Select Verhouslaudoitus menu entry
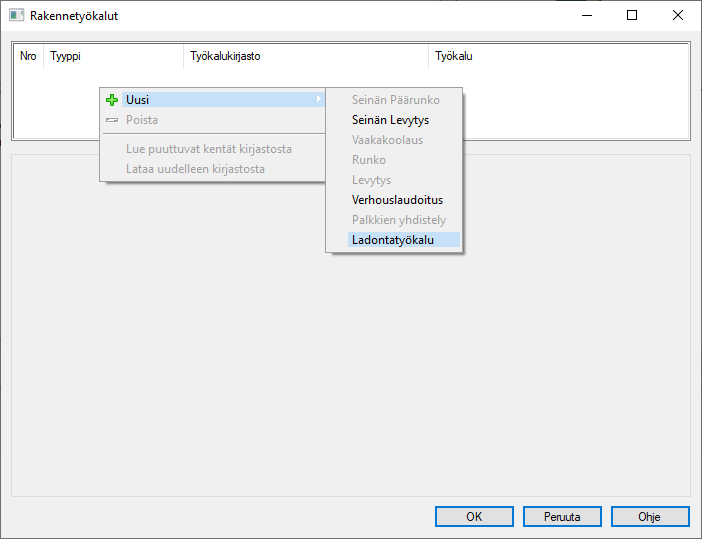Image resolution: width=702 pixels, height=539 pixels. click(x=397, y=200)
